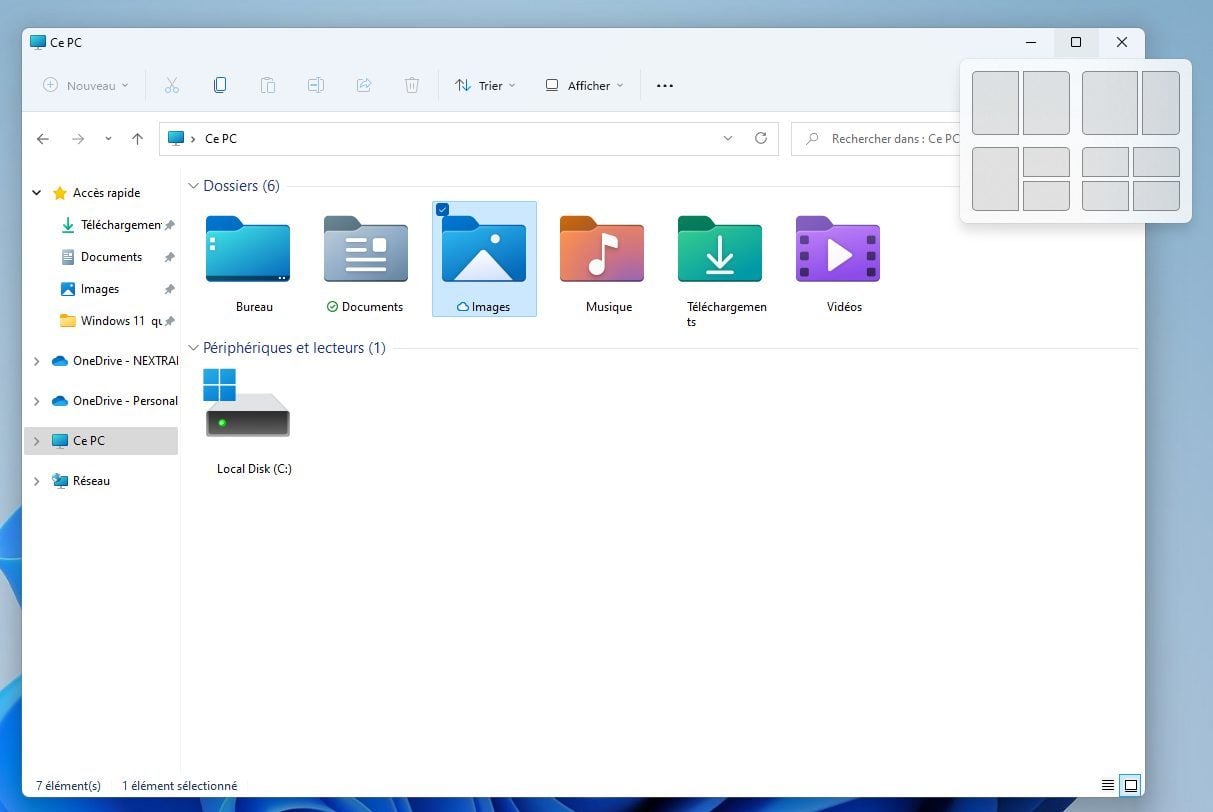Snap to bottom-right quadrant of four-grid layout
This screenshot has height=812, width=1213.
pos(1156,195)
